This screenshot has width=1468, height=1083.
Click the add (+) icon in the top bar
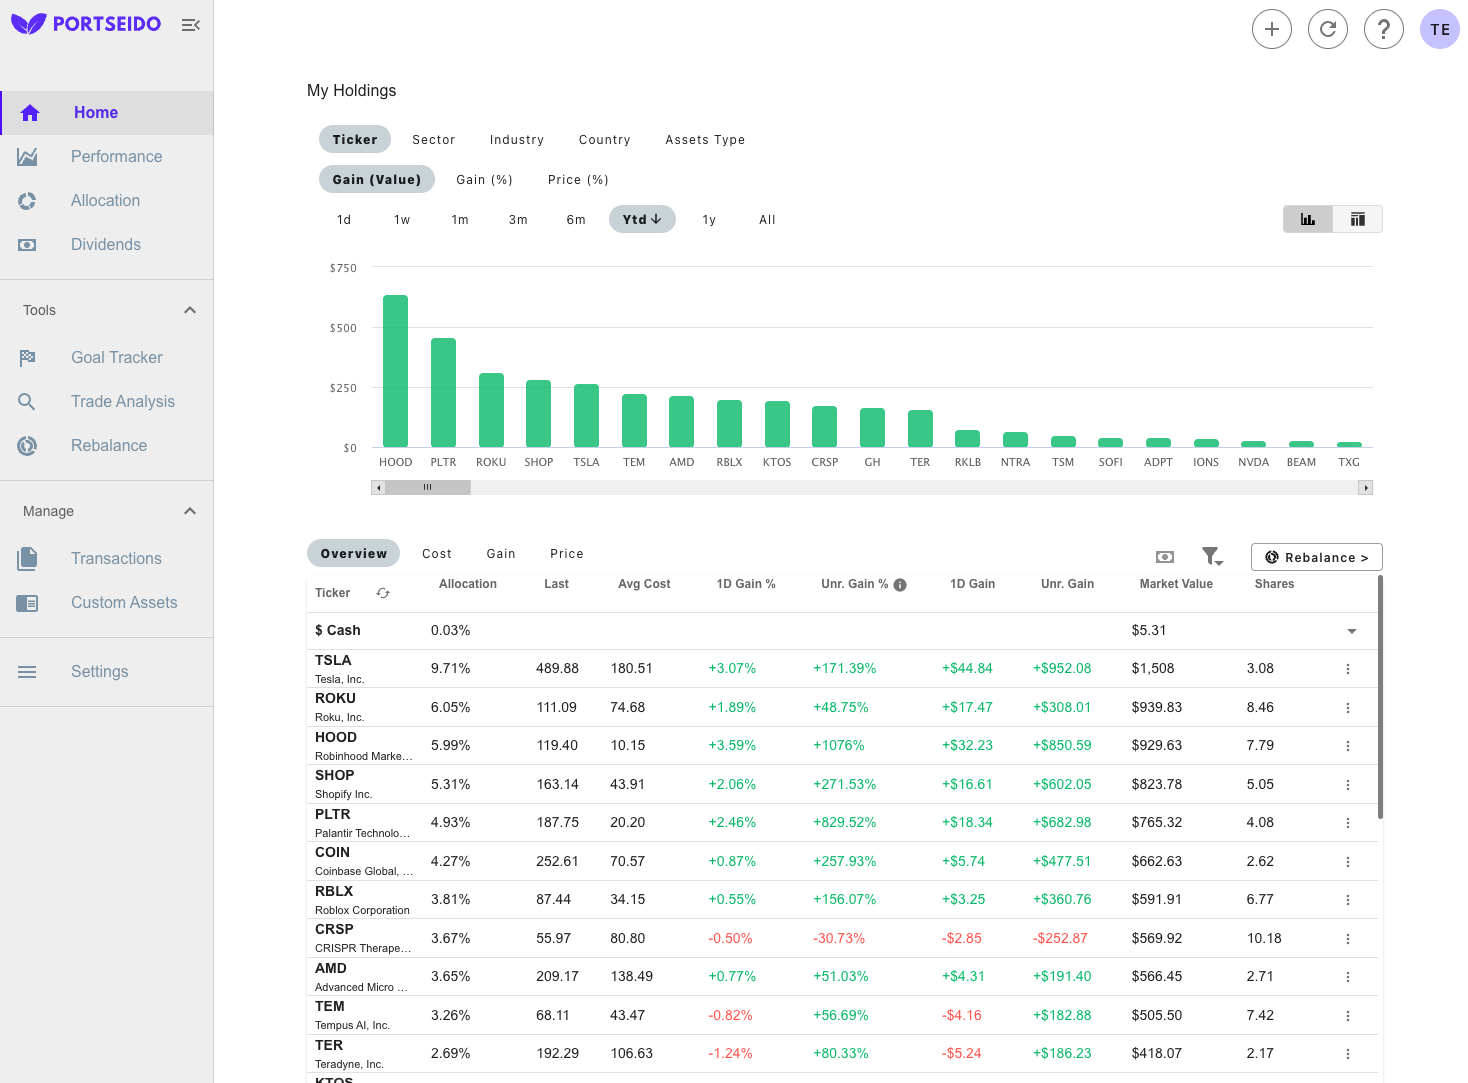coord(1271,29)
